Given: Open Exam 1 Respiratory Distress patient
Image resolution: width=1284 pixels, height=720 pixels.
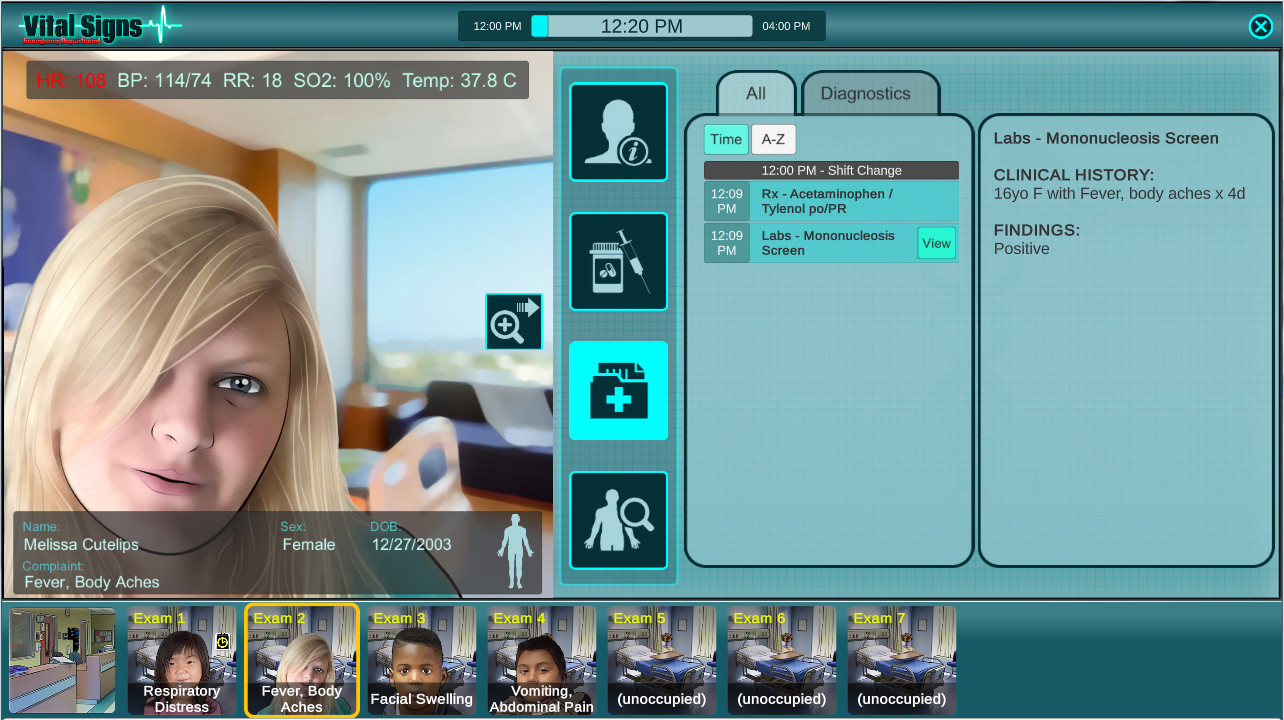Looking at the screenshot, I should tap(181, 660).
